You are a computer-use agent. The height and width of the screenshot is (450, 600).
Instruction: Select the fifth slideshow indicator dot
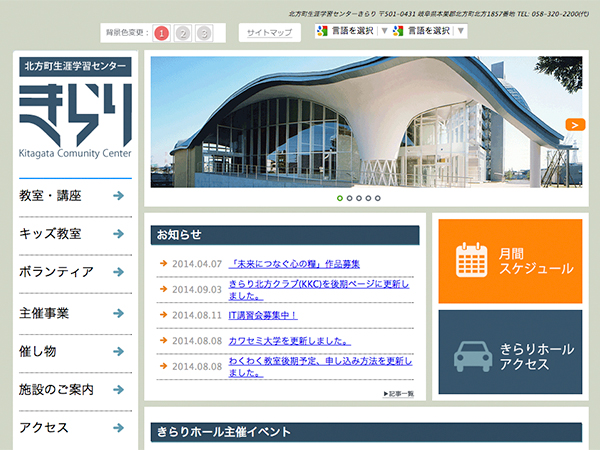[379, 198]
